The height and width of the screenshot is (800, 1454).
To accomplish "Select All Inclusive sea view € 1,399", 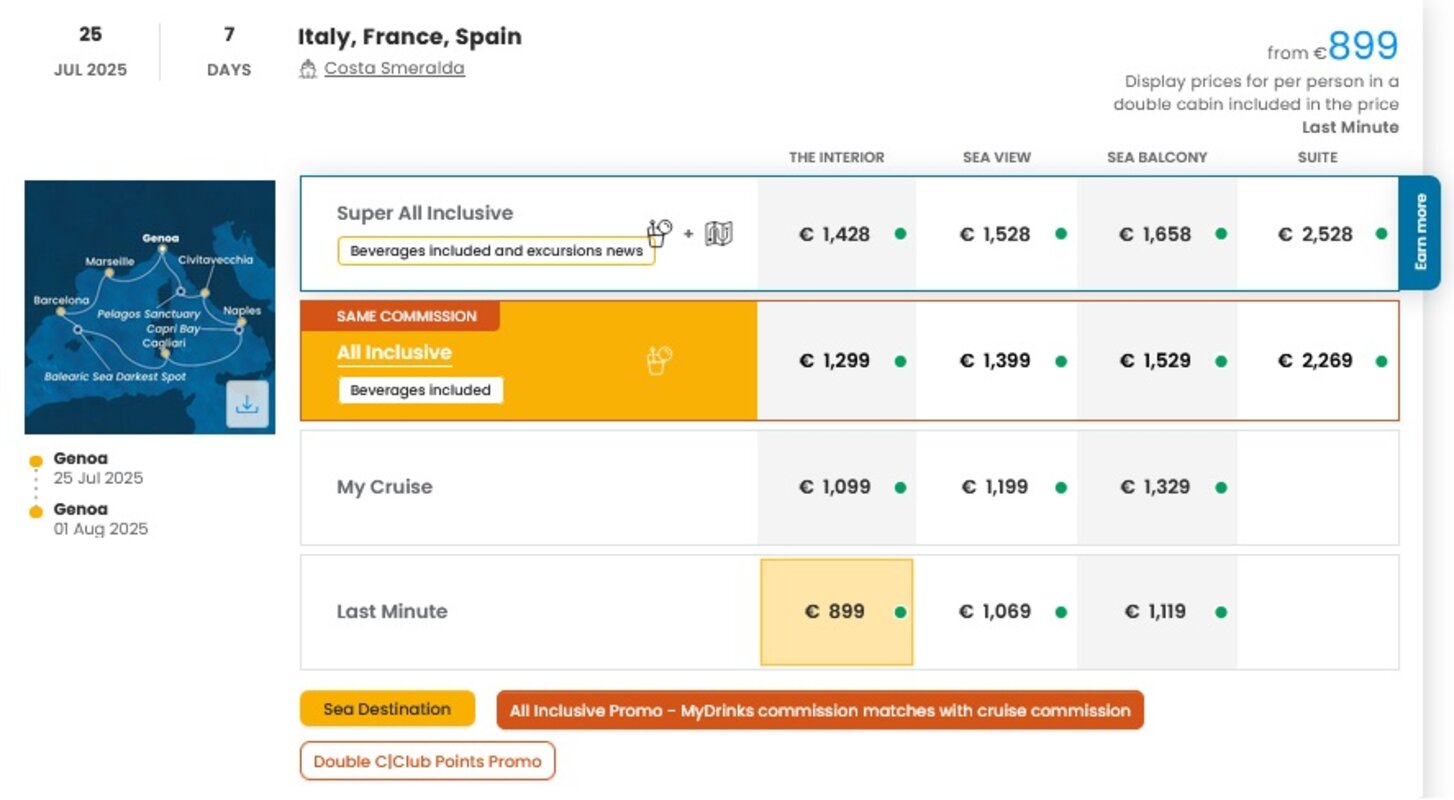I will (x=997, y=361).
